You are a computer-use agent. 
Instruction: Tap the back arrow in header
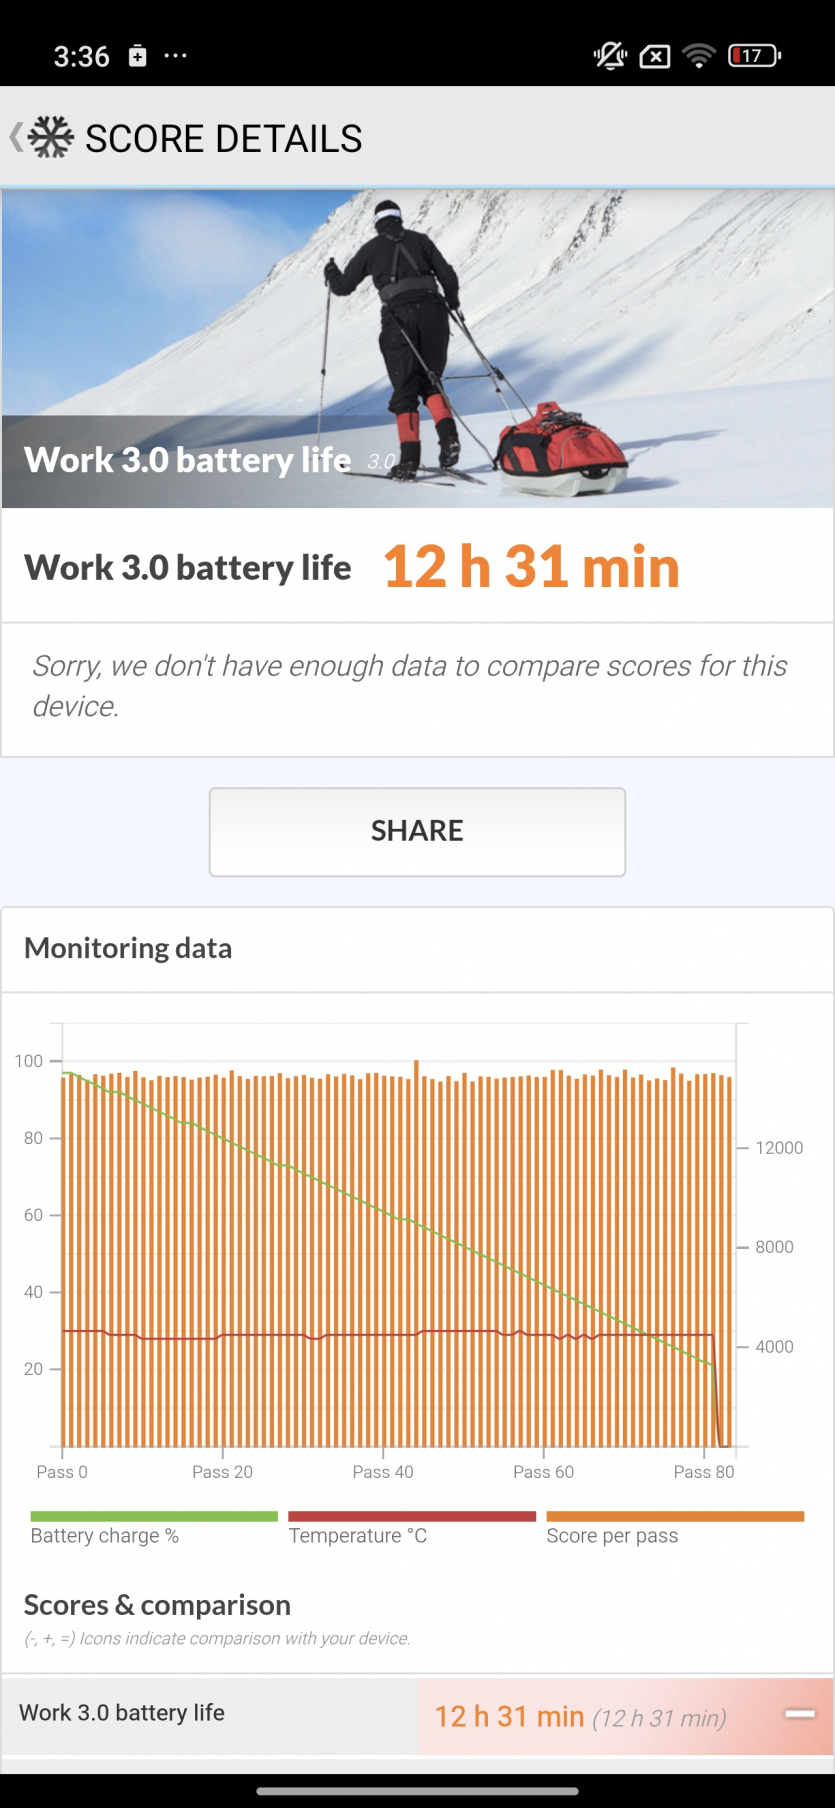[16, 137]
